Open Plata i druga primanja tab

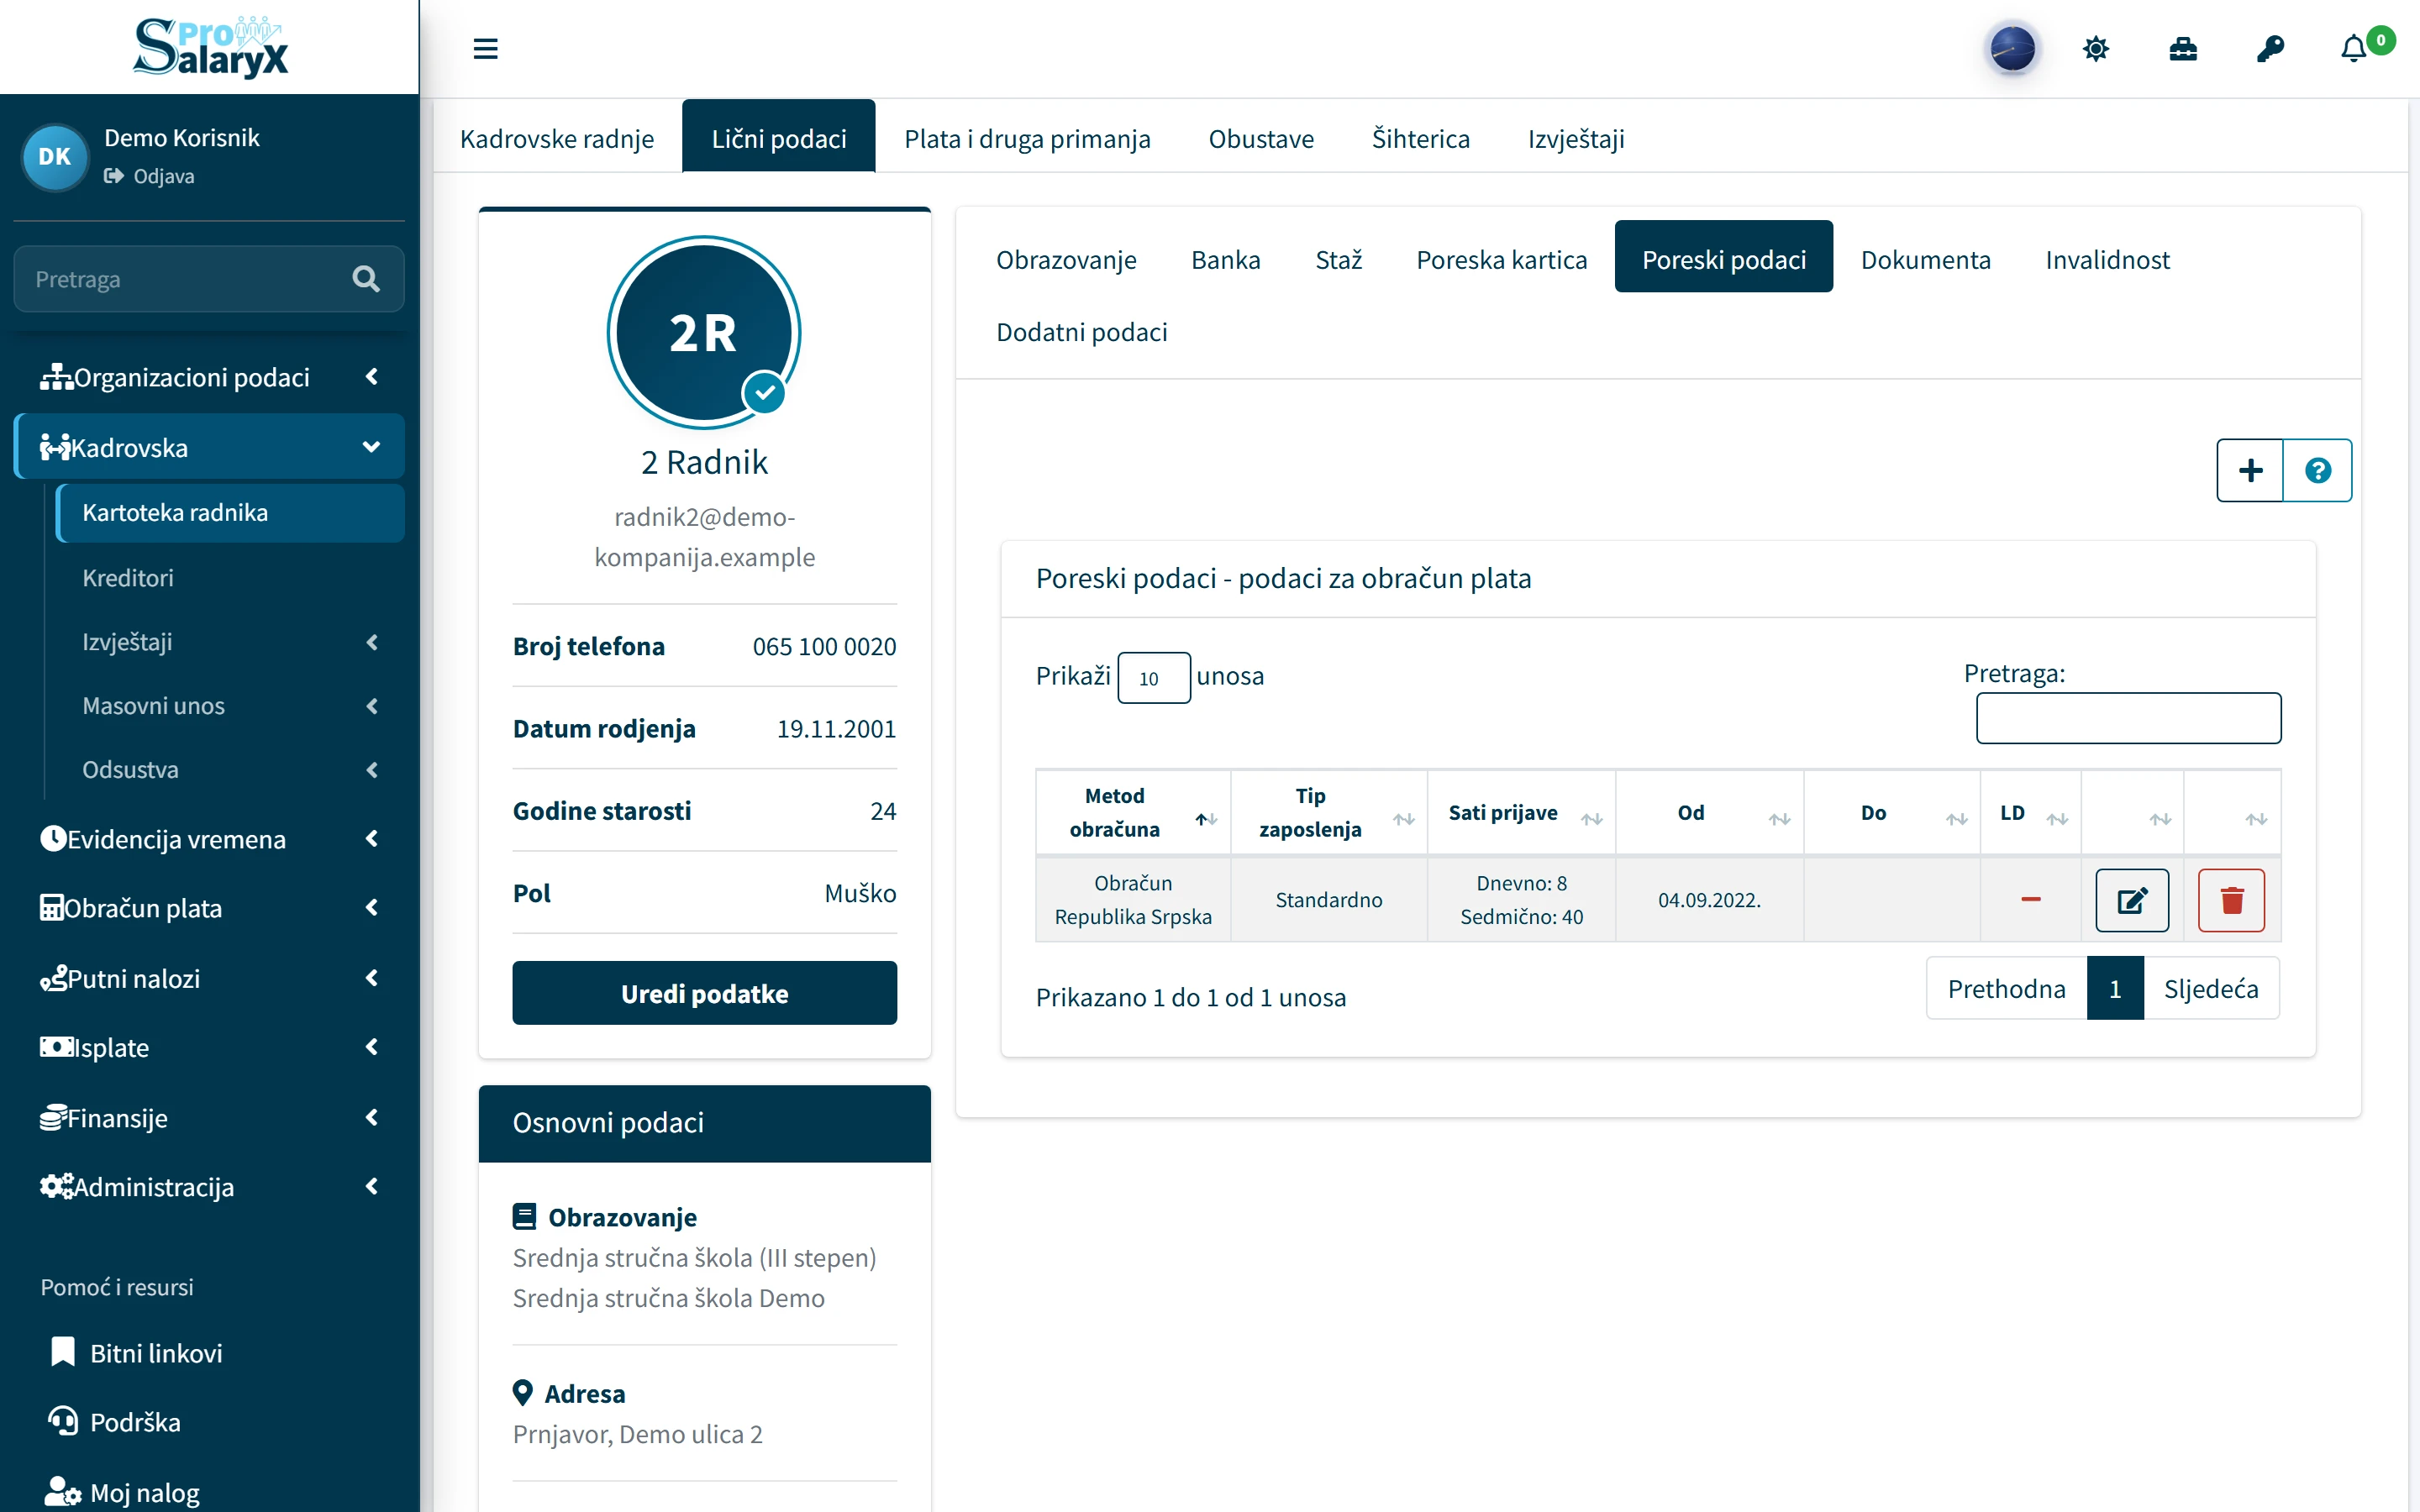(x=1027, y=138)
